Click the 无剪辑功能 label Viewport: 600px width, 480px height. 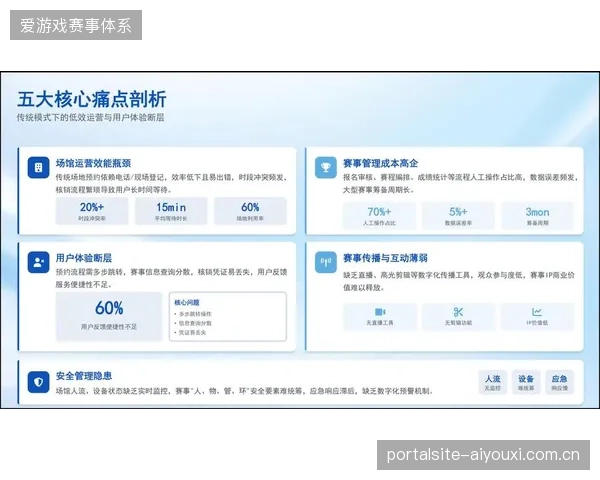click(x=458, y=323)
